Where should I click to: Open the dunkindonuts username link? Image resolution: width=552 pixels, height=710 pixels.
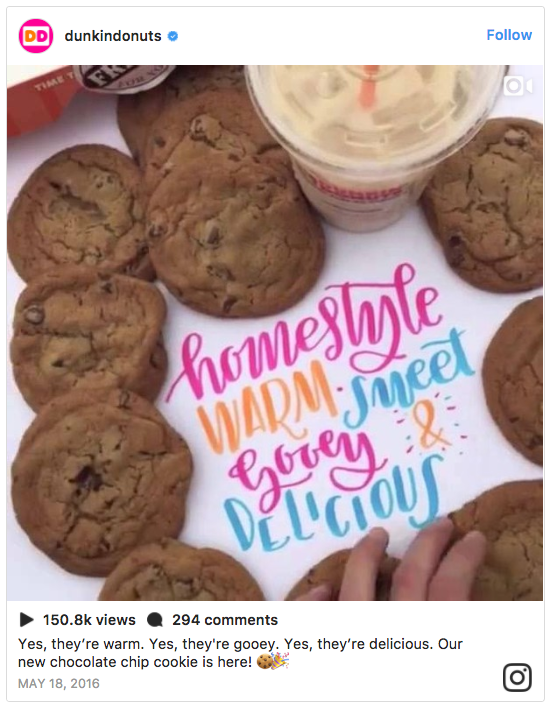click(x=113, y=36)
